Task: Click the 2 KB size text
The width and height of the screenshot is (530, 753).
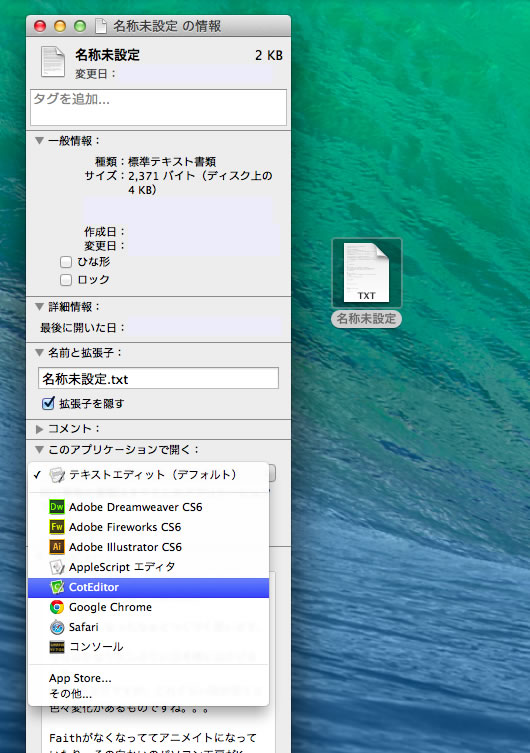Action: coord(269,55)
